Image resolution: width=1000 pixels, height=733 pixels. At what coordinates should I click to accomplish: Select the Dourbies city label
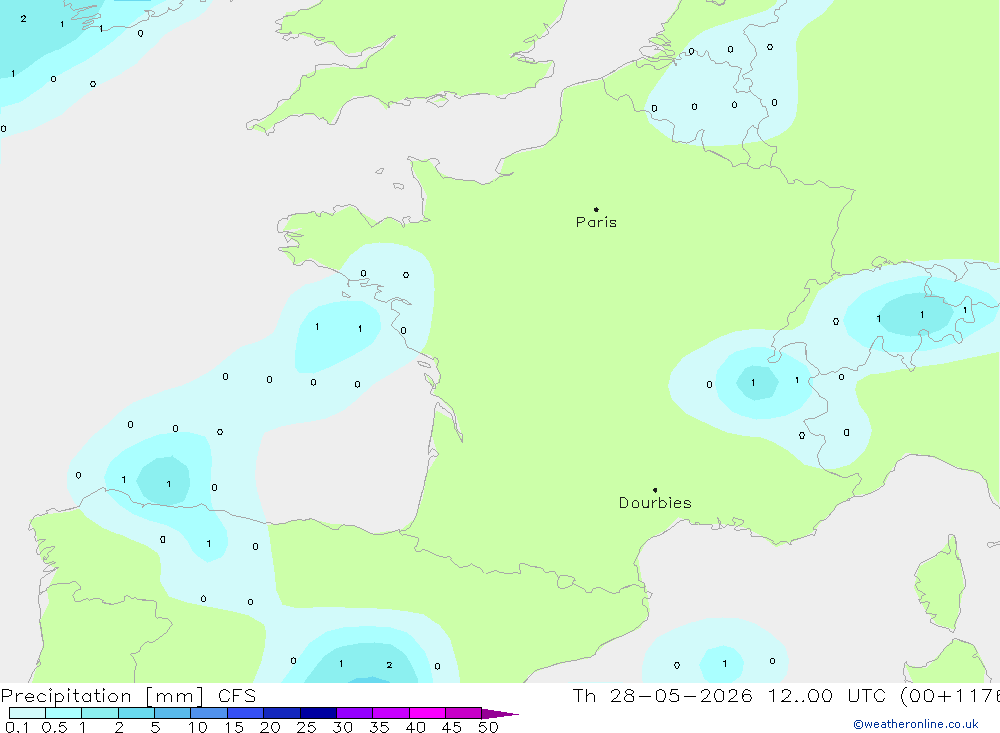tap(655, 503)
